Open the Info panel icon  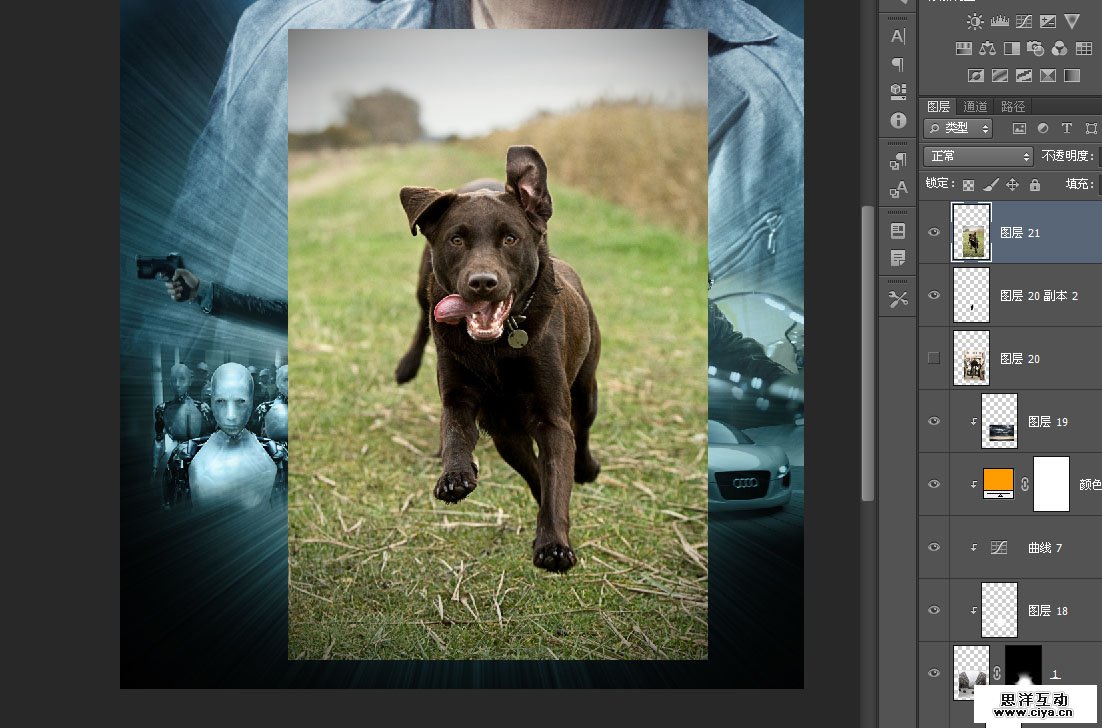(x=898, y=120)
